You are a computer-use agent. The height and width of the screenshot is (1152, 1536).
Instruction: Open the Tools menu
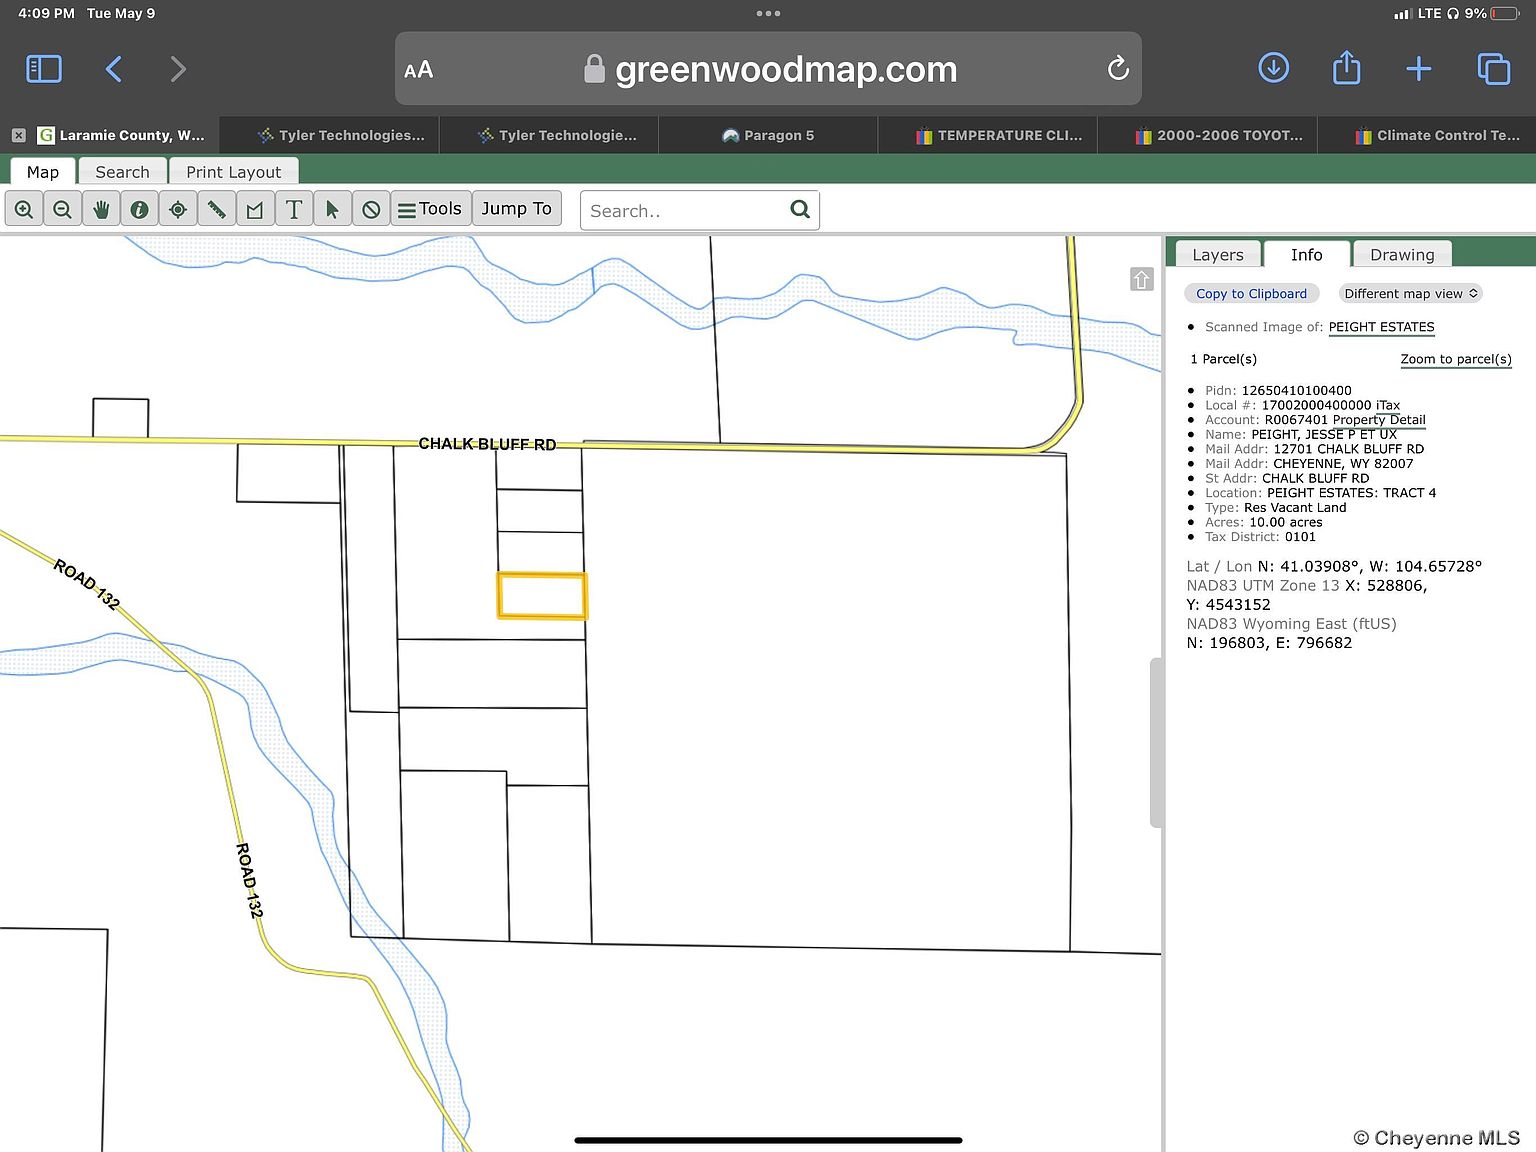click(430, 208)
